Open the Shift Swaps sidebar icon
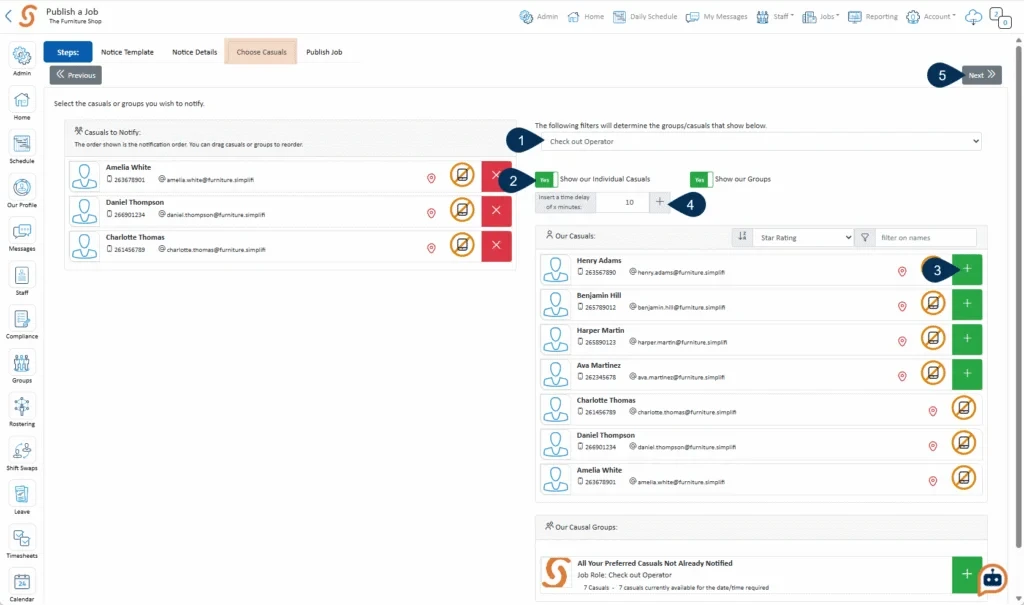Viewport: 1024px width, 605px height. tap(22, 454)
